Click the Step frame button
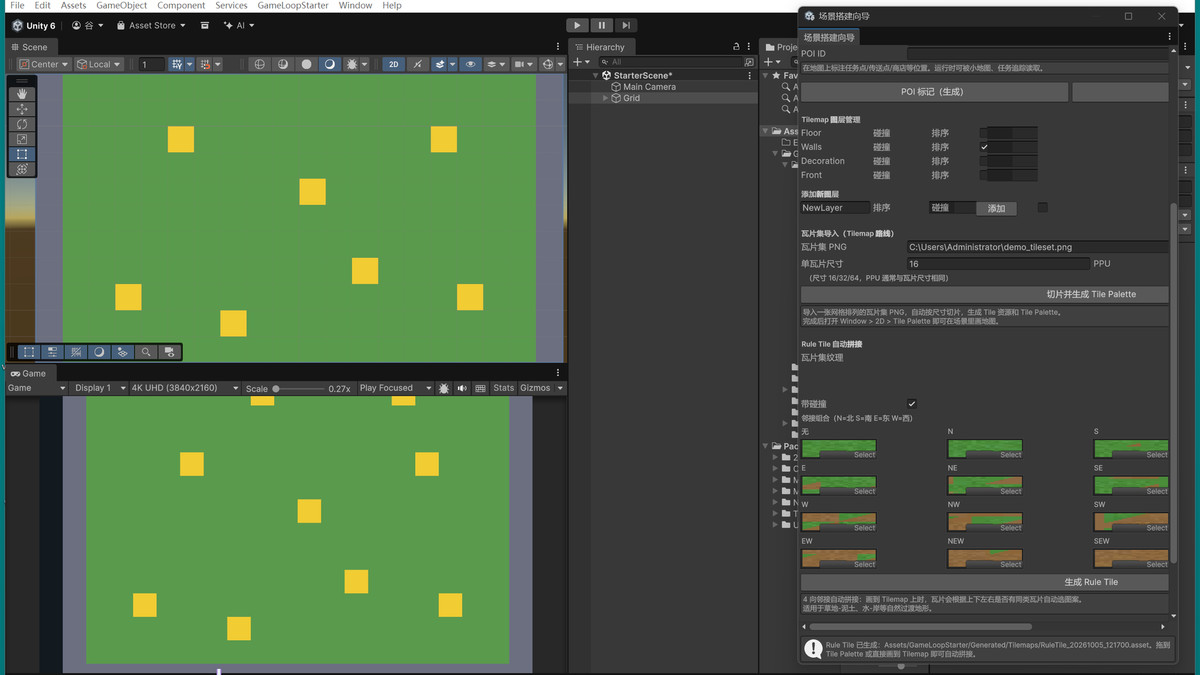The height and width of the screenshot is (675, 1200). tap(625, 25)
